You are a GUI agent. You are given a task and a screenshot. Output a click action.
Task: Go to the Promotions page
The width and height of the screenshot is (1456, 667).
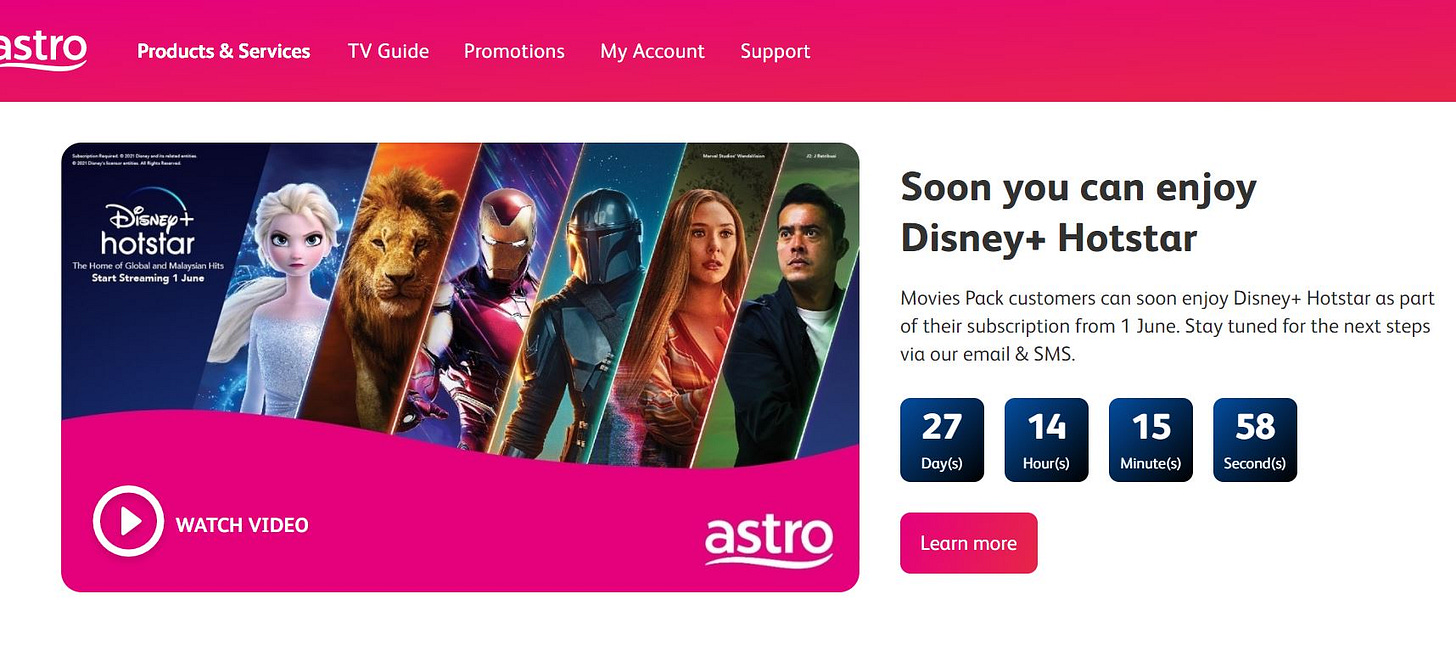click(514, 51)
